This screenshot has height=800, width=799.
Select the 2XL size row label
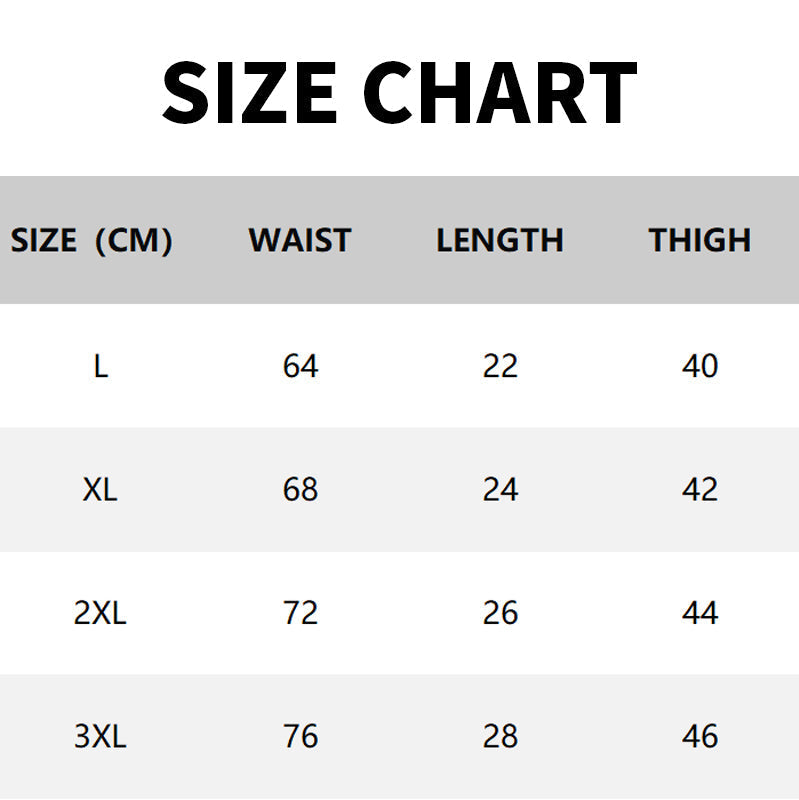click(x=100, y=613)
